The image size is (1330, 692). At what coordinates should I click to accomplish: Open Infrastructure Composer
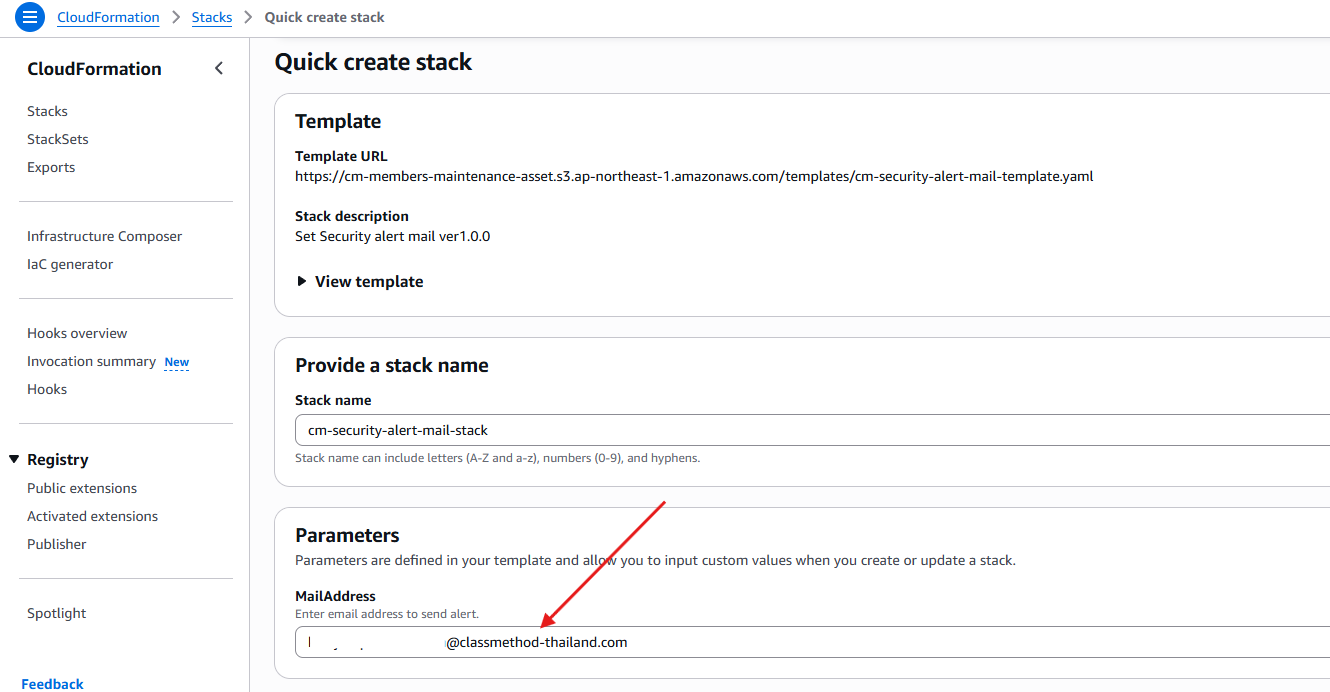click(x=105, y=236)
